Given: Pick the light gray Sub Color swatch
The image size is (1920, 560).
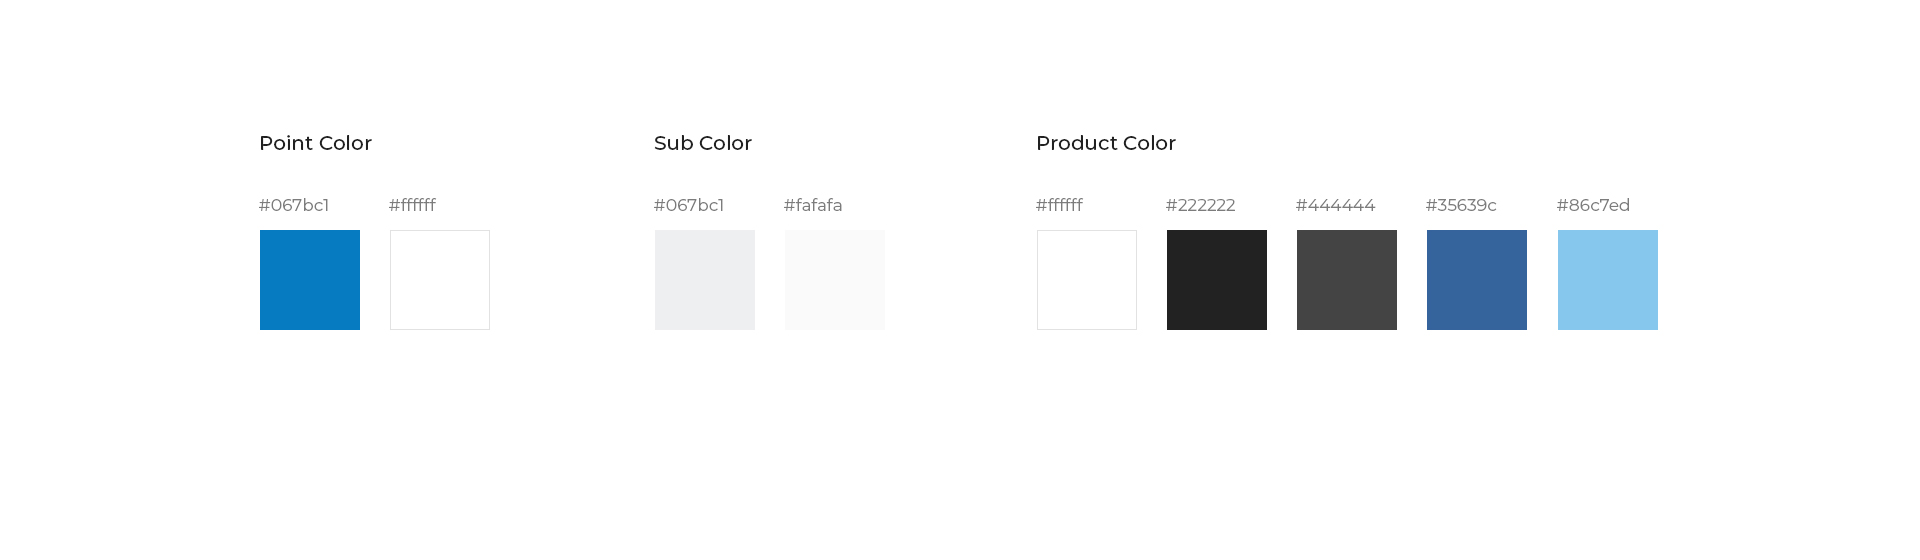Looking at the screenshot, I should (705, 280).
